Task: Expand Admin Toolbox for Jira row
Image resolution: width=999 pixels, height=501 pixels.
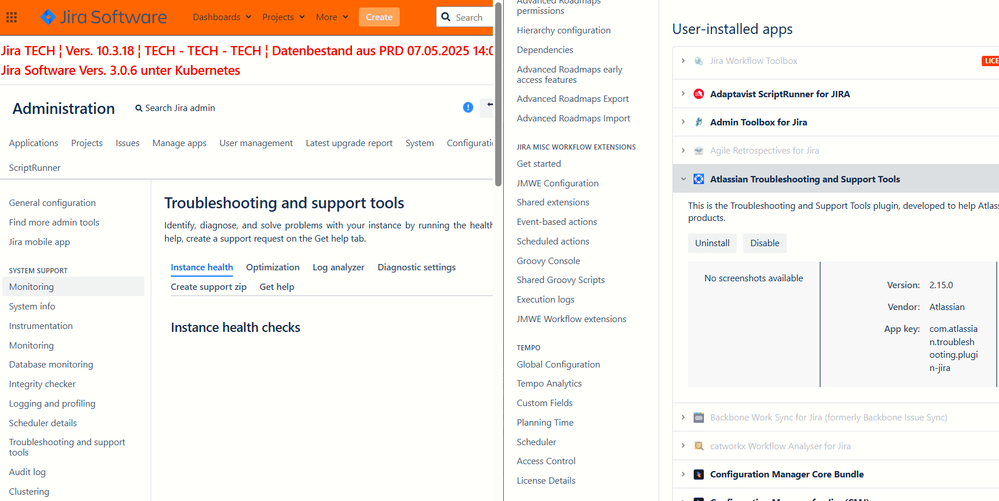Action: [683, 122]
